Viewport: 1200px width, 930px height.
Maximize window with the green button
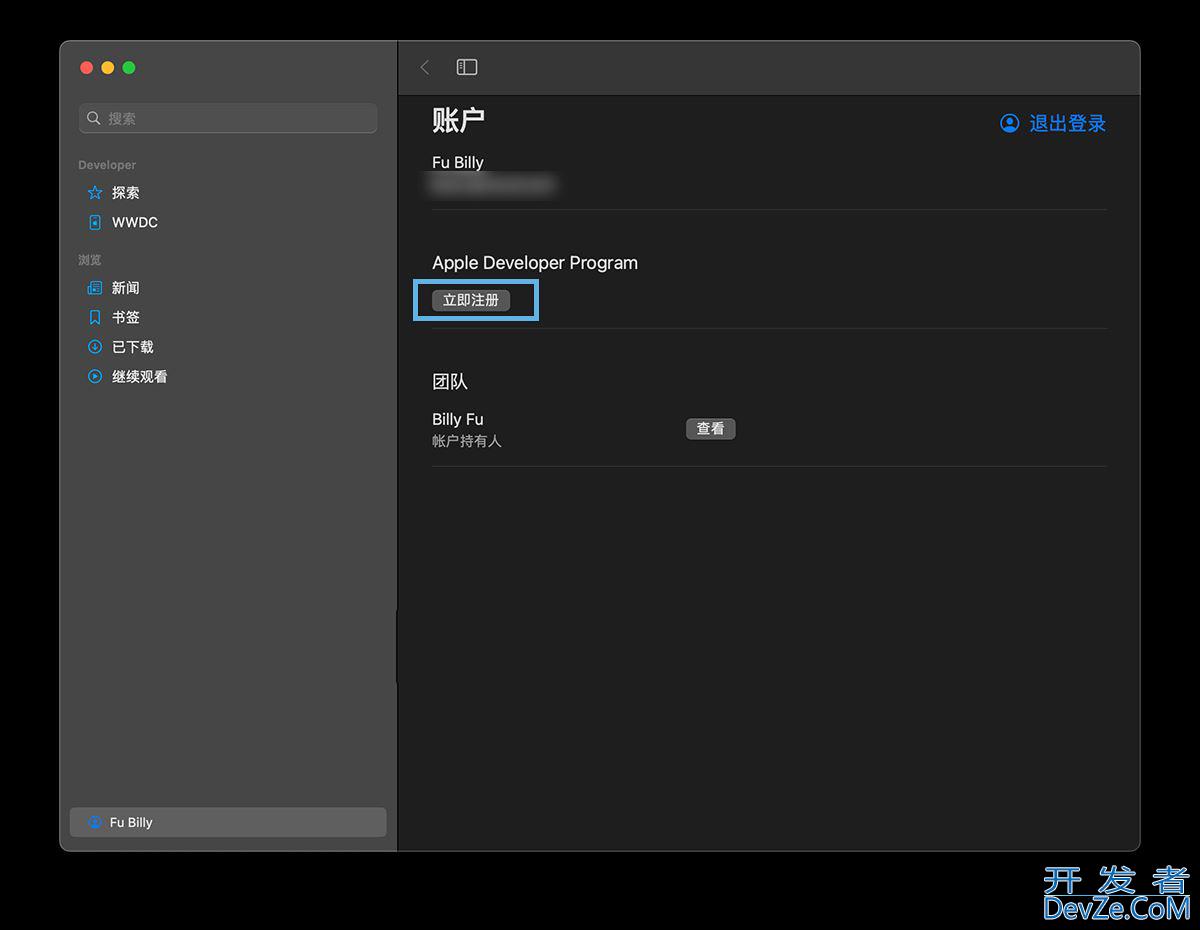[x=129, y=68]
